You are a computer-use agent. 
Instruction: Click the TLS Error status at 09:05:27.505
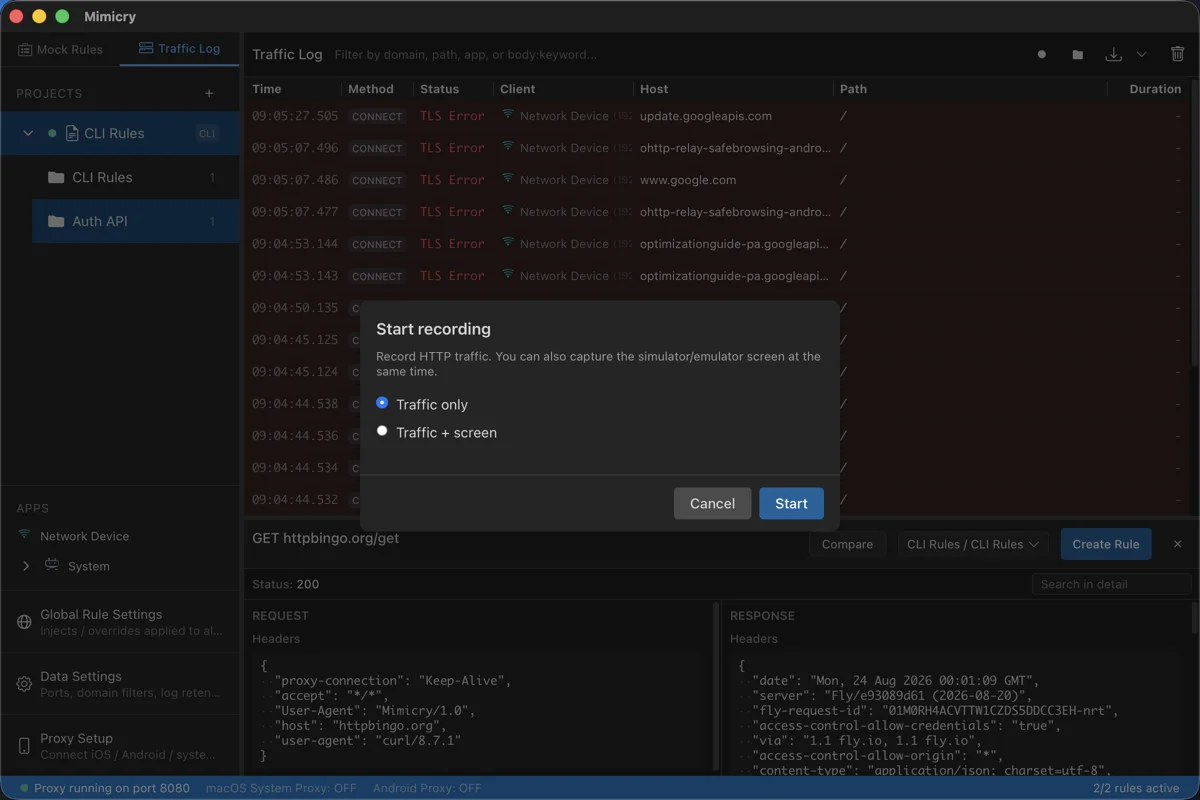tap(452, 116)
